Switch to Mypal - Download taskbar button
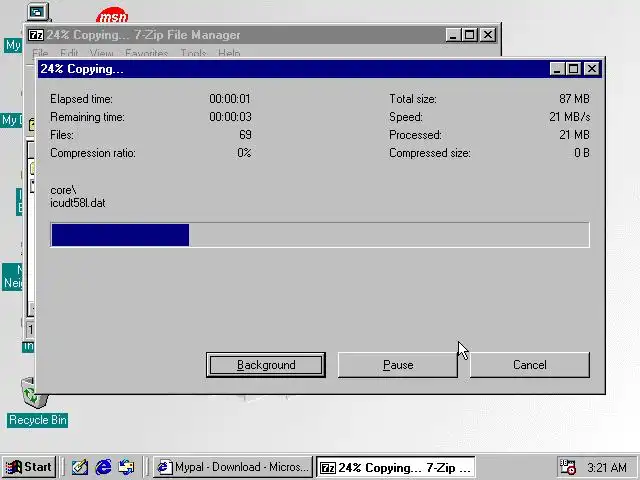640x480 pixels. 233,467
